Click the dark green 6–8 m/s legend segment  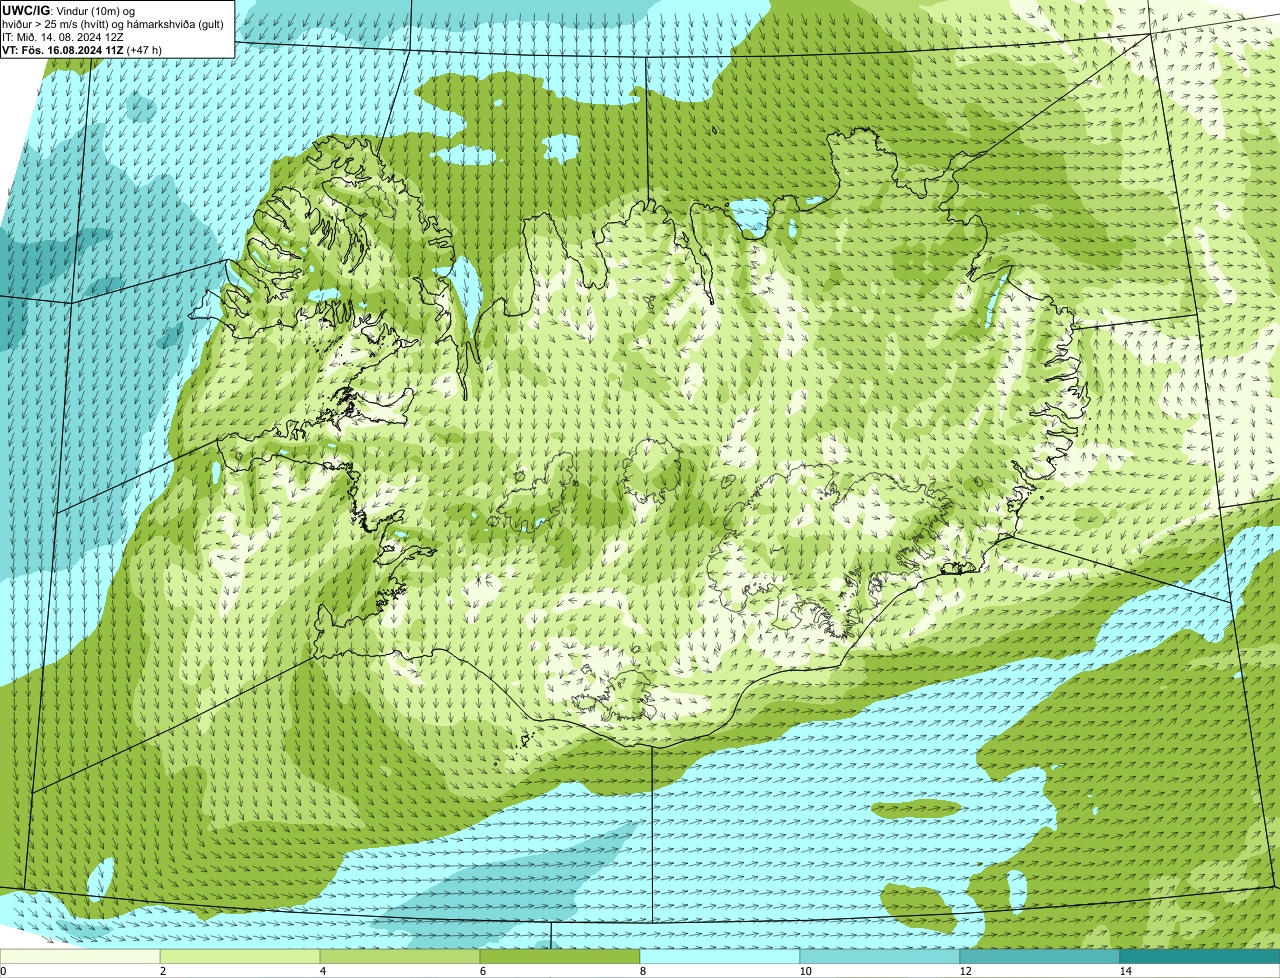click(560, 956)
